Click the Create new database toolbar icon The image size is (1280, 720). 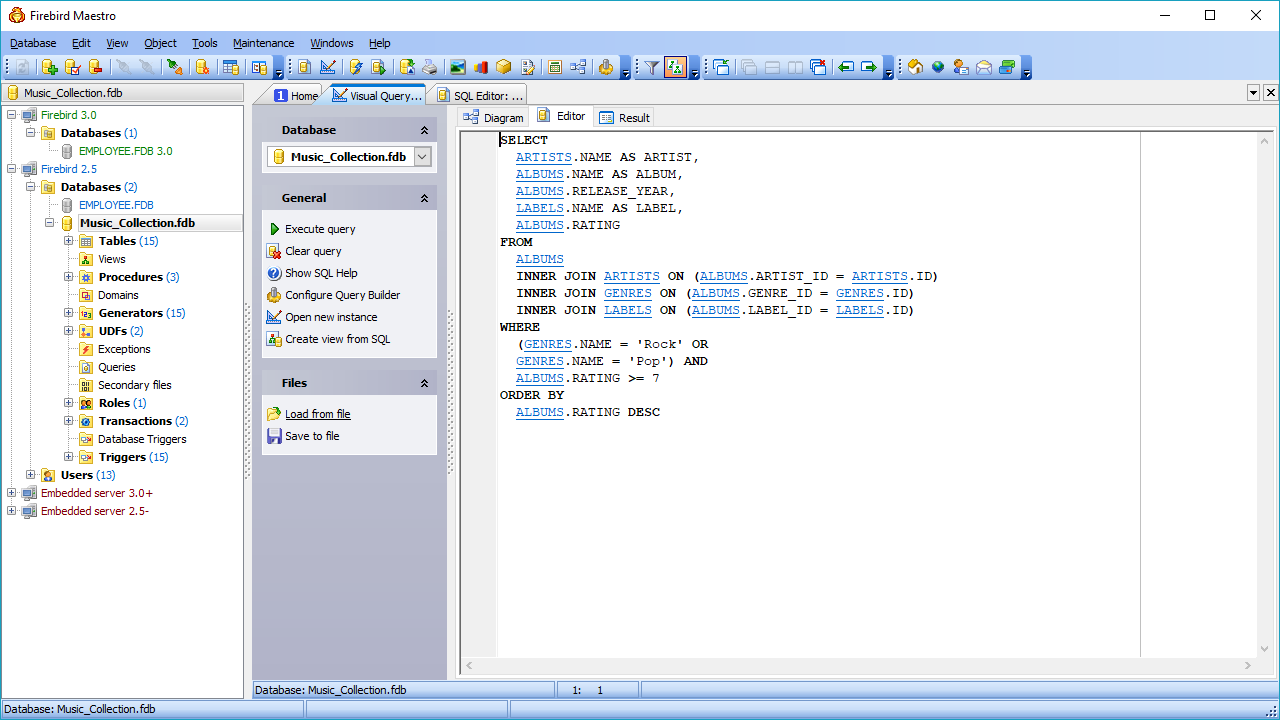coord(49,67)
